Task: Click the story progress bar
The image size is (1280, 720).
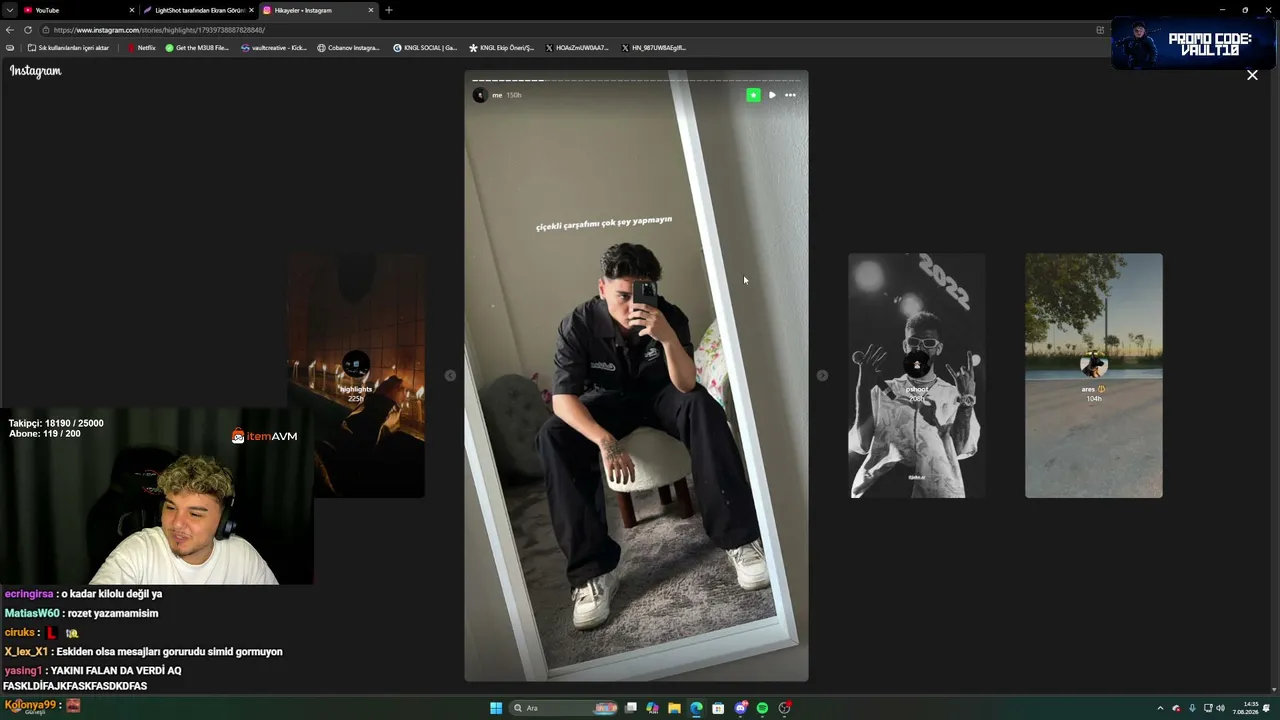Action: click(x=636, y=80)
